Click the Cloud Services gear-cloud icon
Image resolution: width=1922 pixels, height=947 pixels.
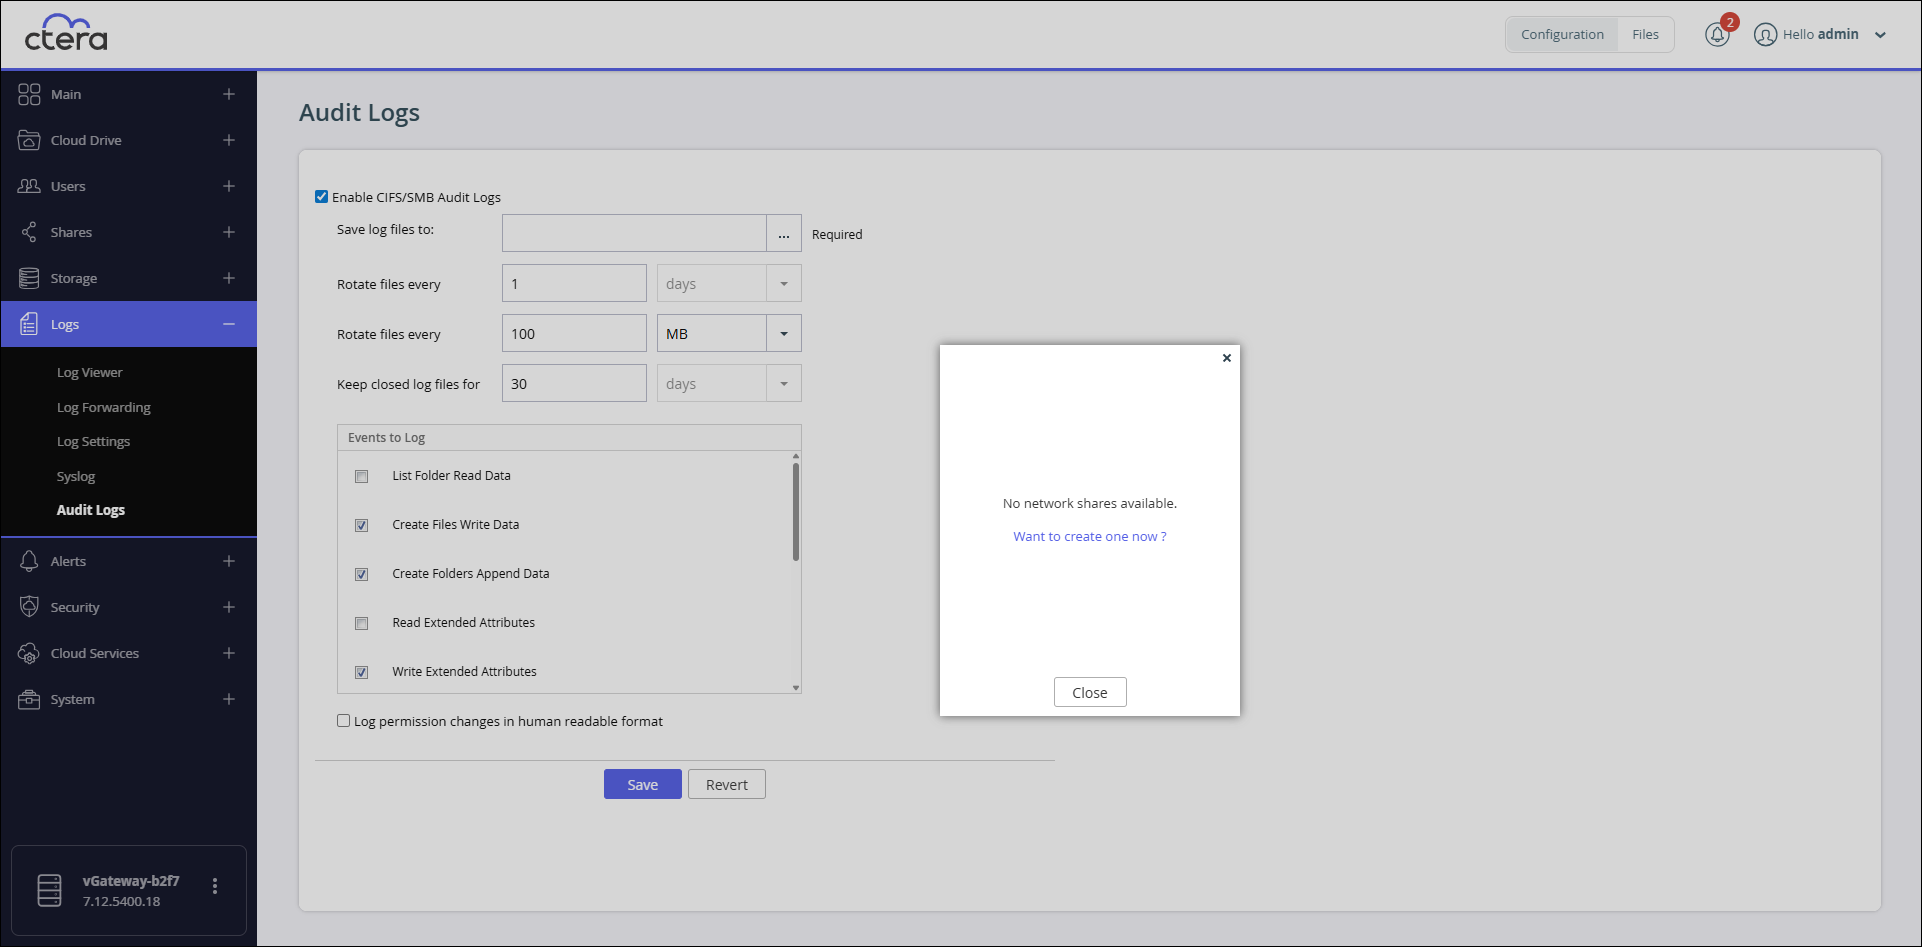[29, 653]
